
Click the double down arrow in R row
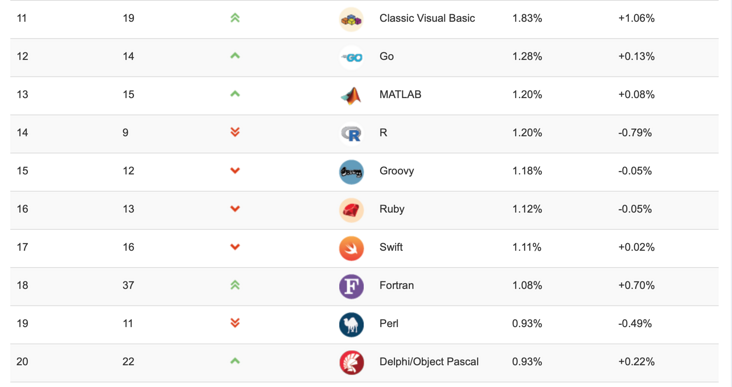pos(235,132)
